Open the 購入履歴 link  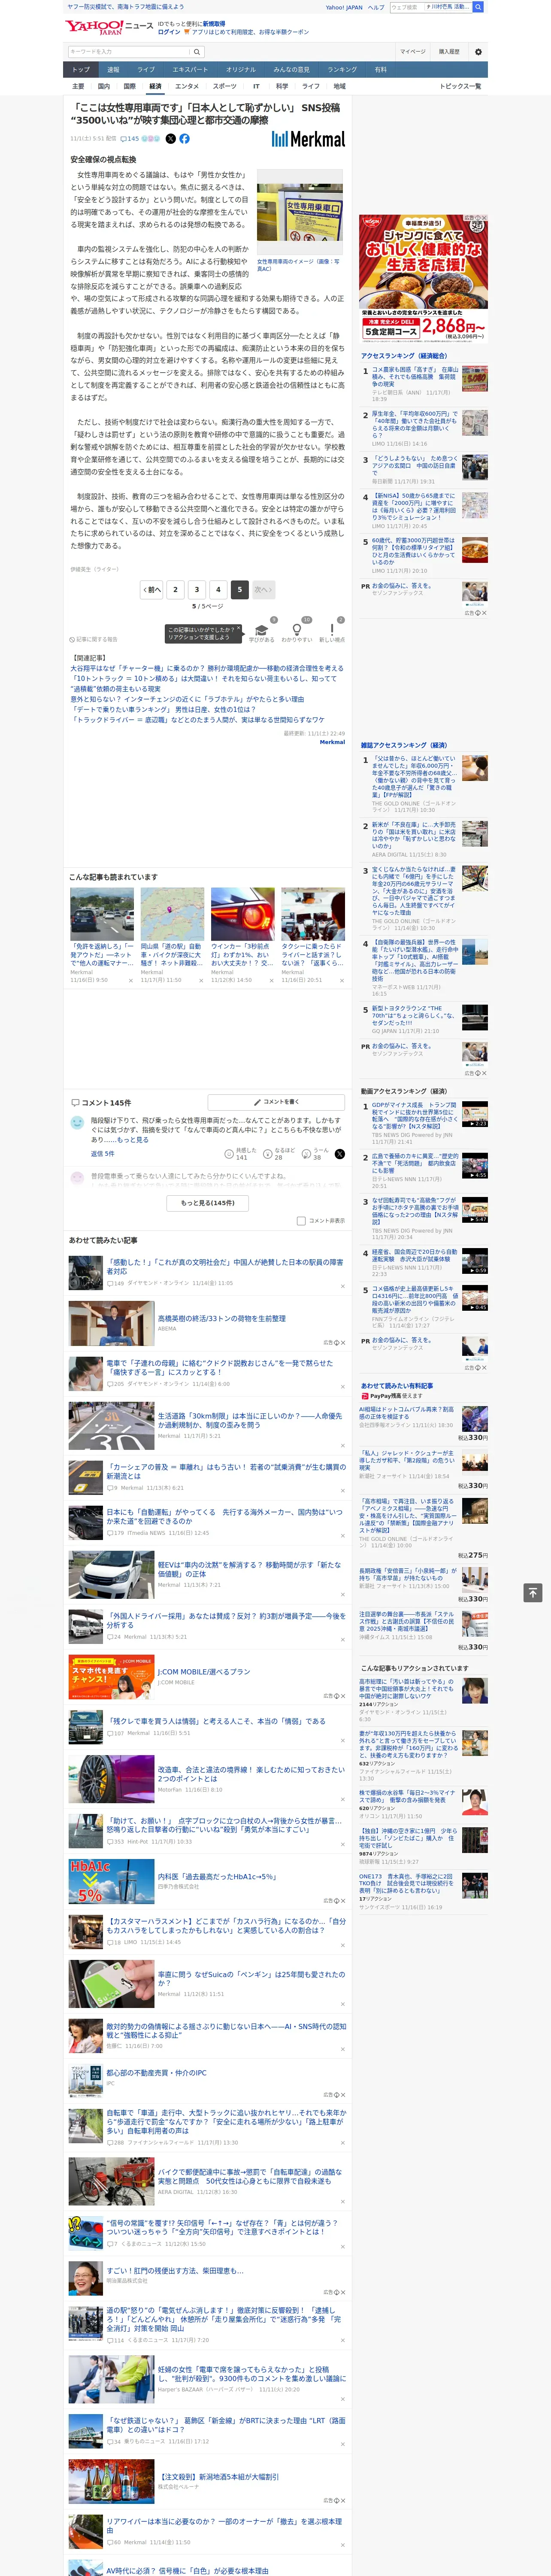449,51
